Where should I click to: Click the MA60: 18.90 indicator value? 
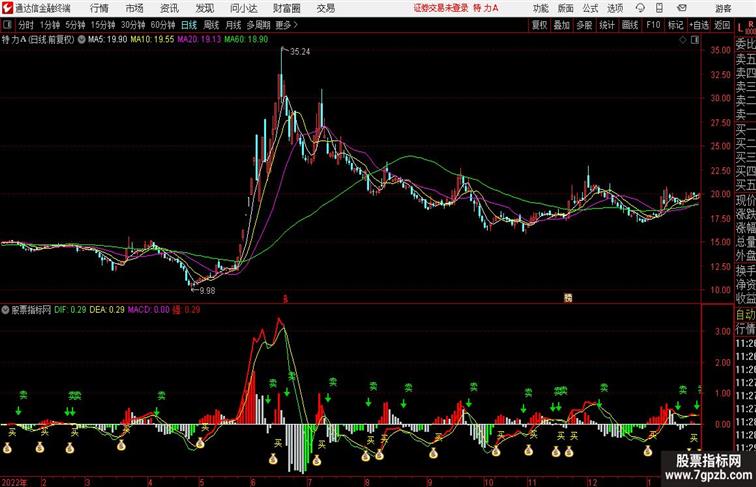point(246,40)
